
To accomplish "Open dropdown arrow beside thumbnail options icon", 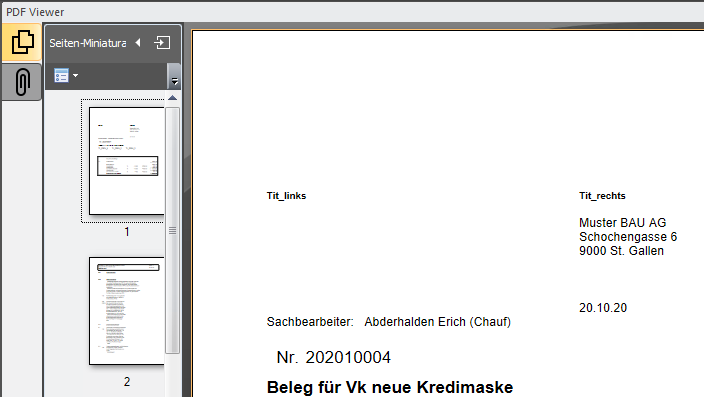I will pos(75,75).
